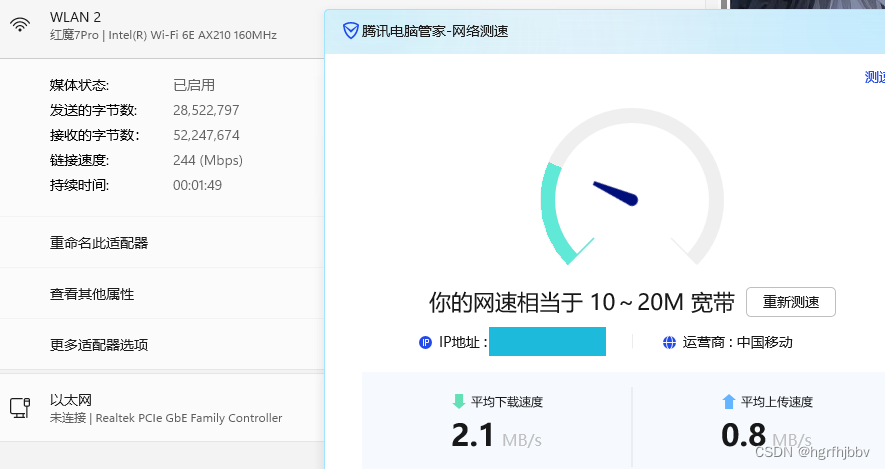This screenshot has width=885, height=469.
Task: Click the 0.8 MB/s upload speed value
Action: (x=766, y=436)
